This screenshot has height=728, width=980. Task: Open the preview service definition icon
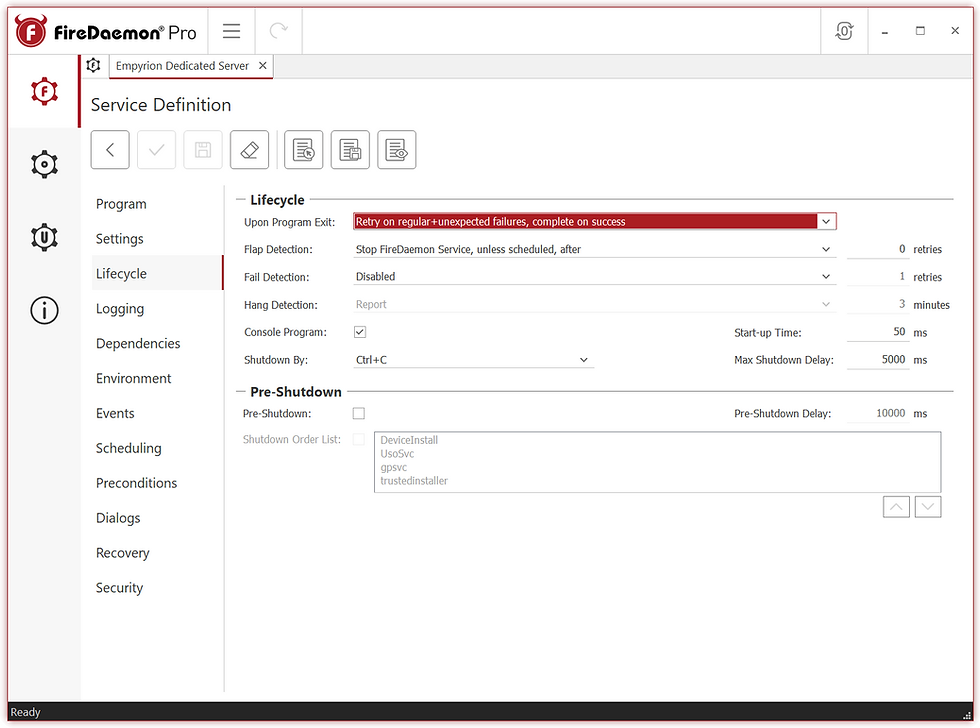point(397,149)
